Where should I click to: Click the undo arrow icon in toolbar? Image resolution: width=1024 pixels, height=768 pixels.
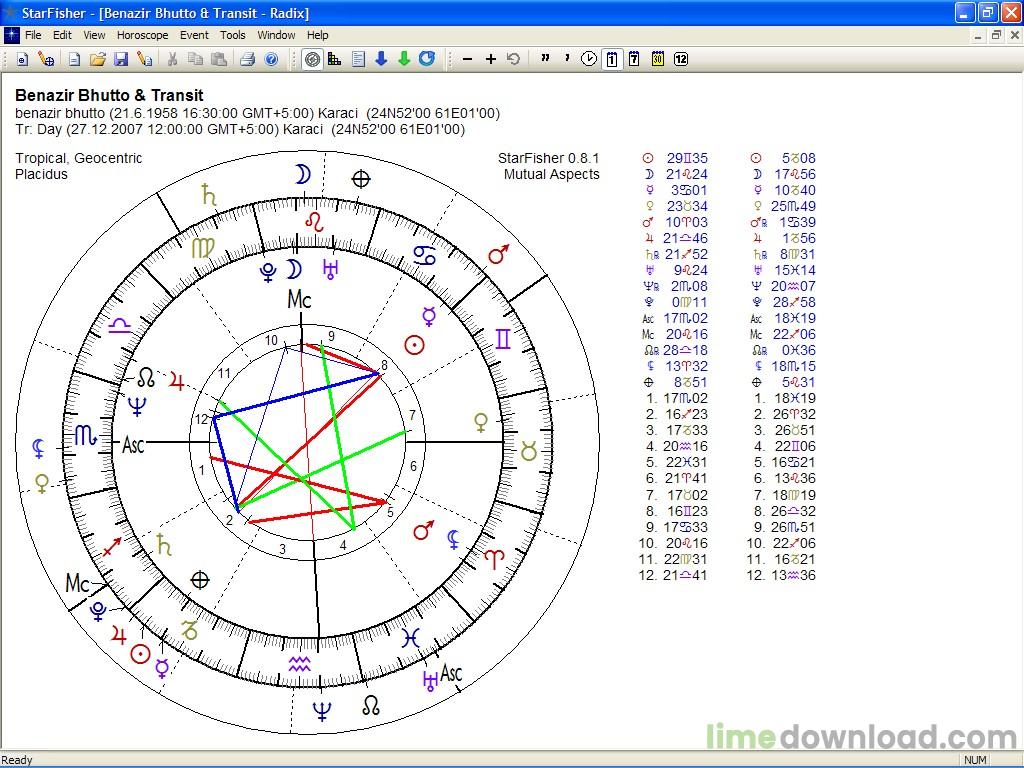(x=514, y=59)
